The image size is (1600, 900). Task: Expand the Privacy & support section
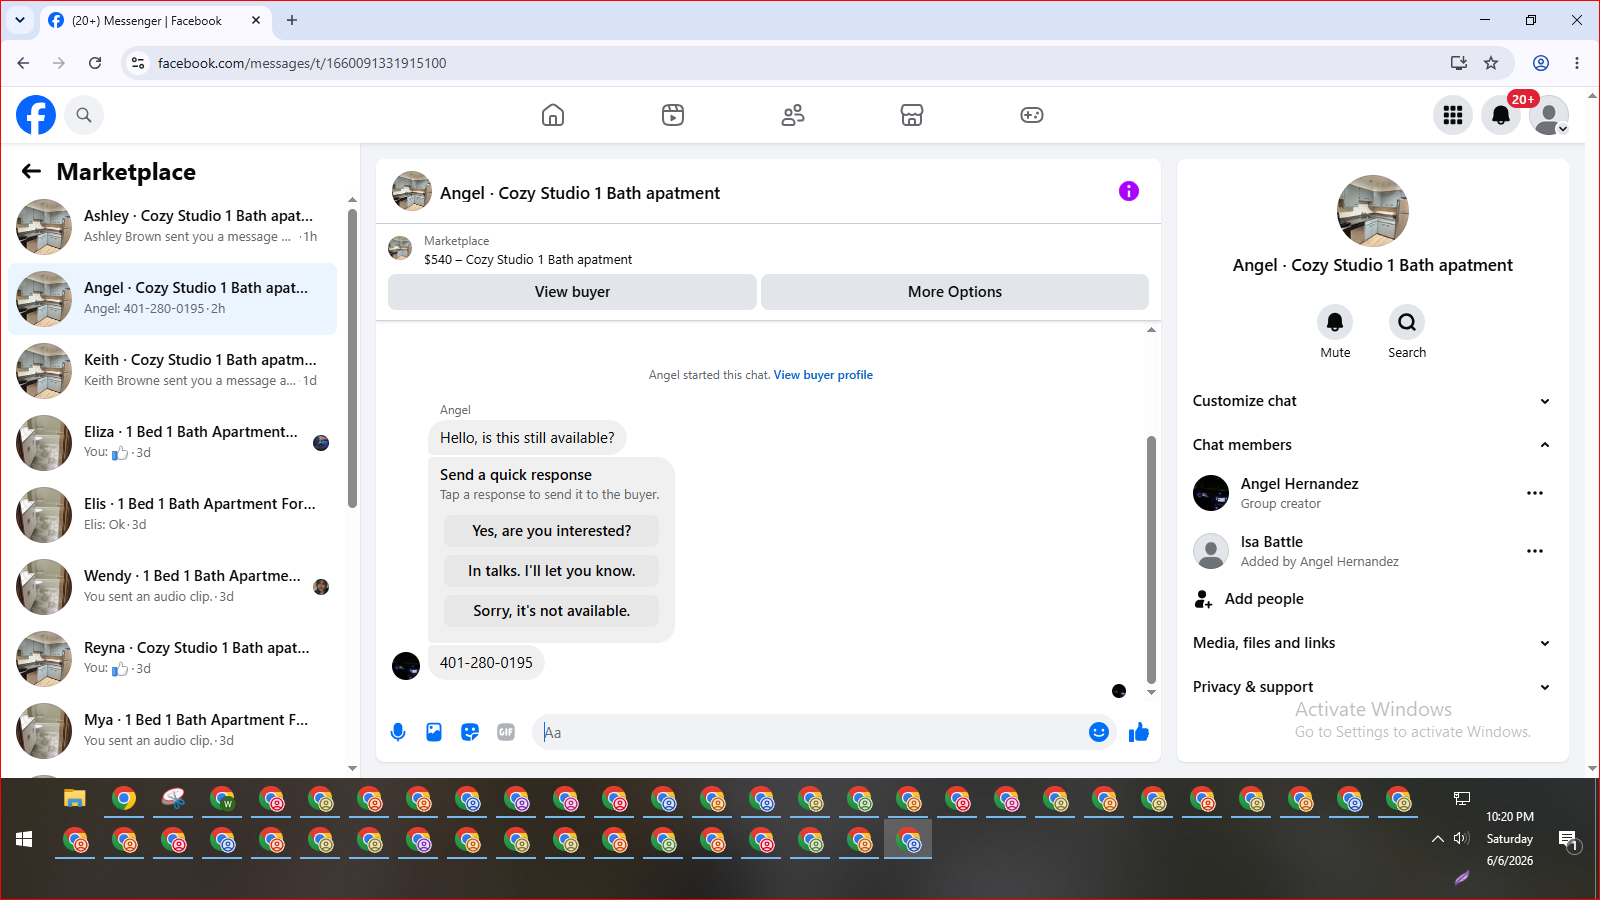tap(1372, 687)
